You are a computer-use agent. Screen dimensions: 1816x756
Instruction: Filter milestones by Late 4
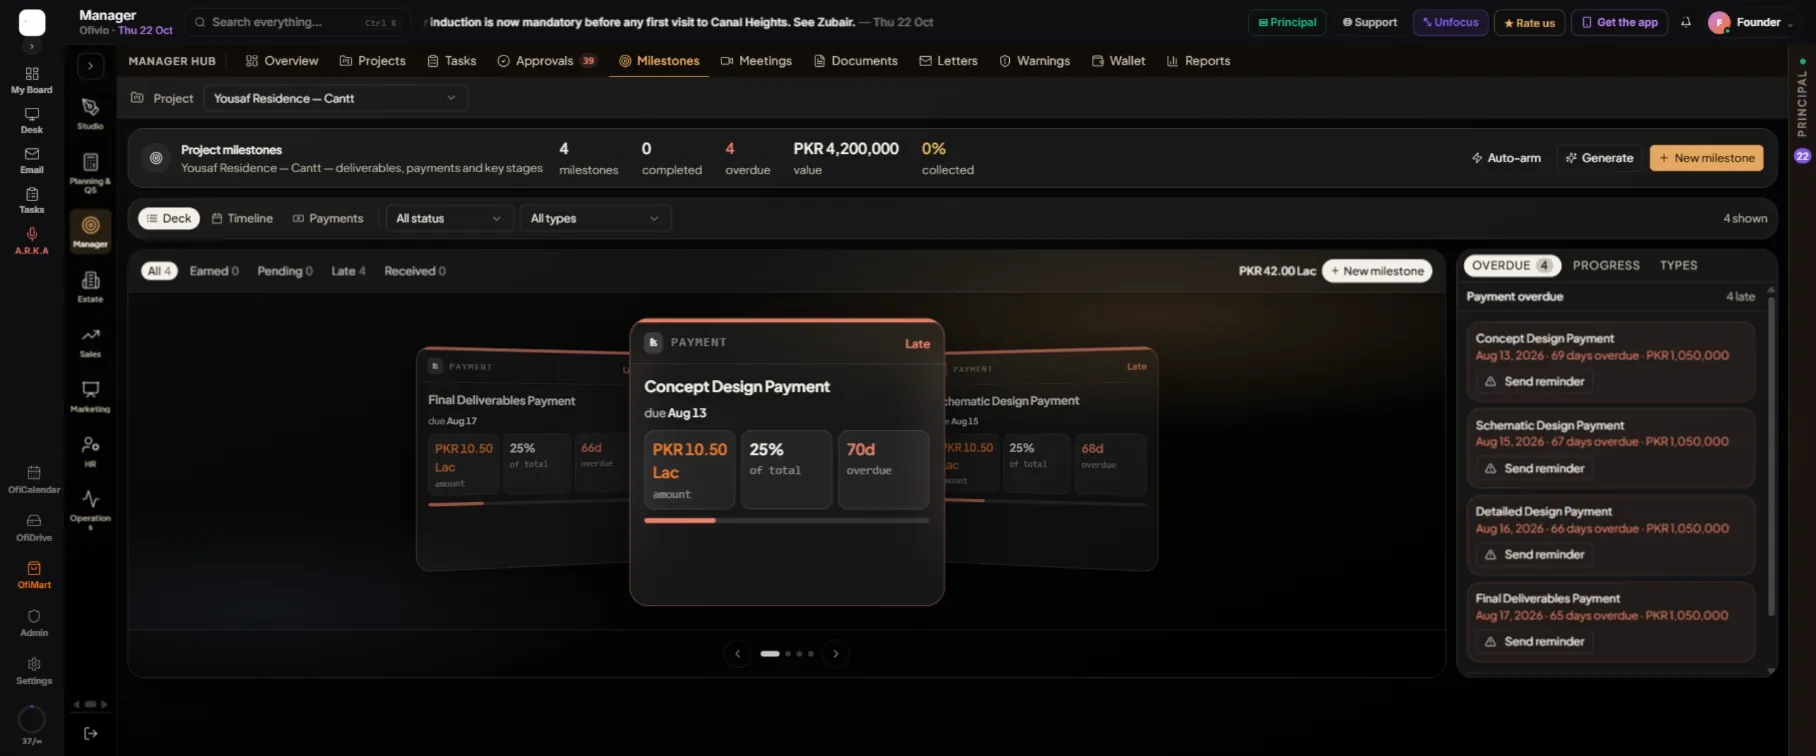pos(348,271)
